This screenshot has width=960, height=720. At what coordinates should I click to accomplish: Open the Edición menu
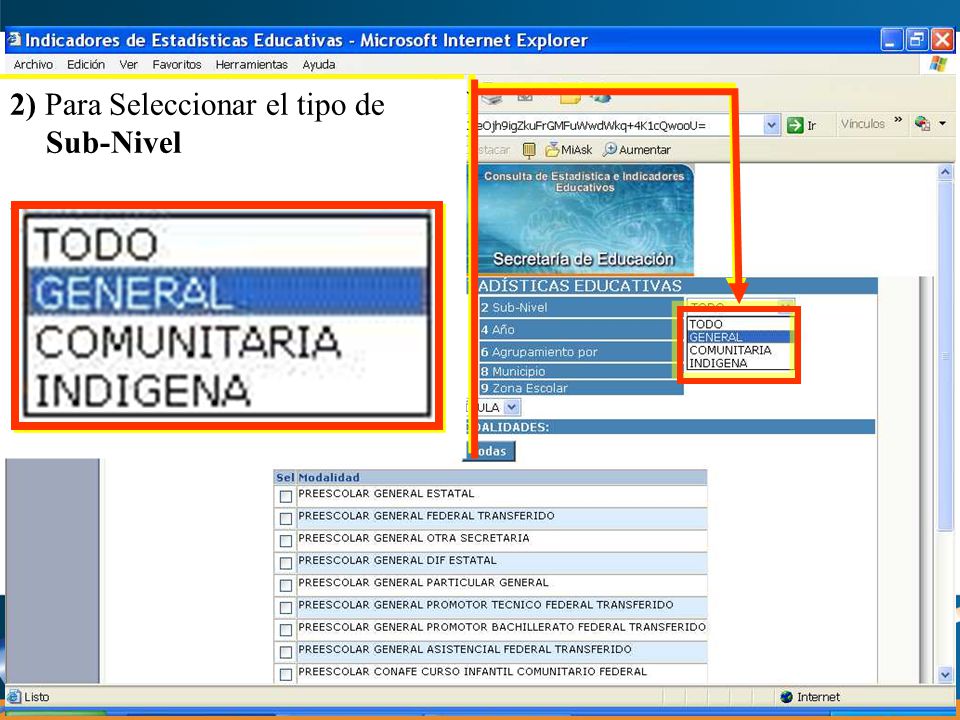click(86, 64)
